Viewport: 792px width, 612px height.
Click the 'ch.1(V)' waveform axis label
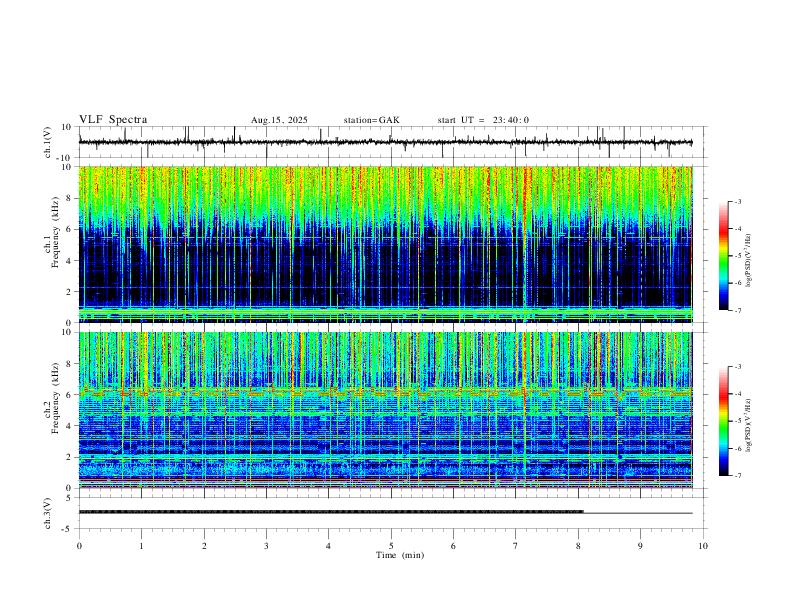point(48,142)
